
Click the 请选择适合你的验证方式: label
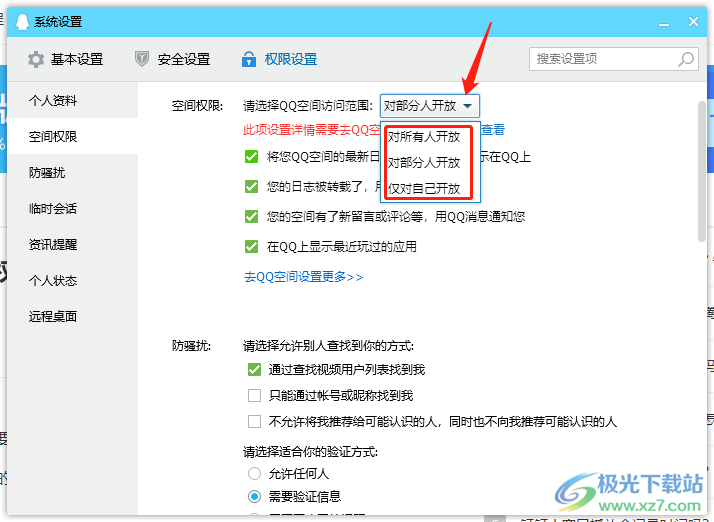coord(311,452)
